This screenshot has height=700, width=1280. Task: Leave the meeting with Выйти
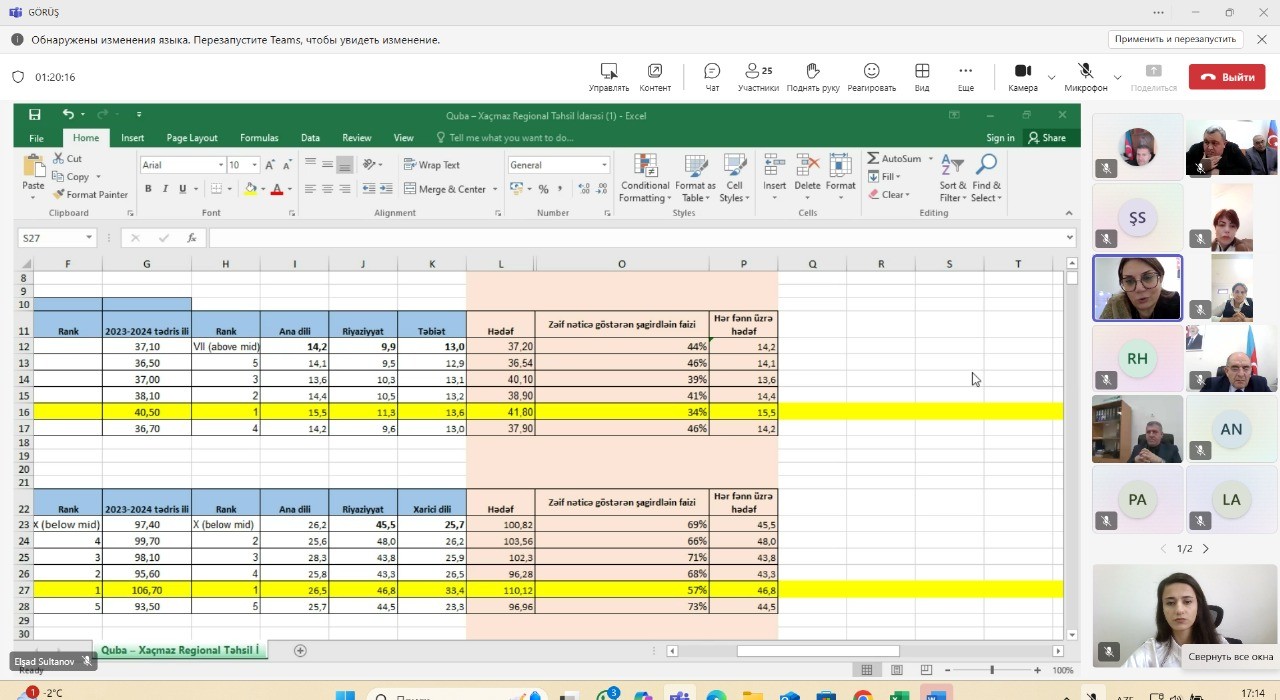[1227, 77]
